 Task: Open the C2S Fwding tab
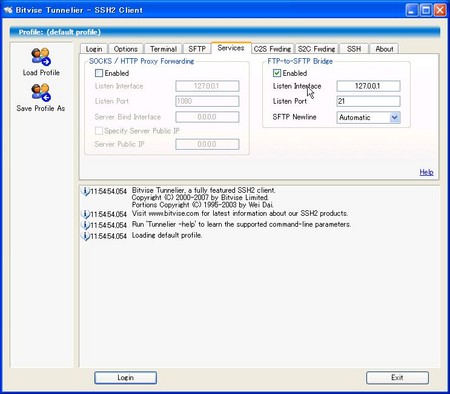272,49
